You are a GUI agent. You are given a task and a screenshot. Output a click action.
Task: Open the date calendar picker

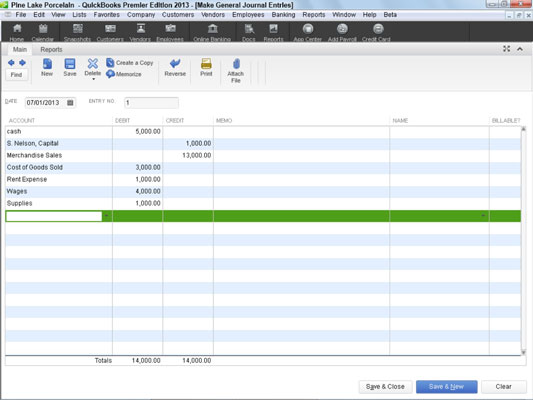pos(70,103)
